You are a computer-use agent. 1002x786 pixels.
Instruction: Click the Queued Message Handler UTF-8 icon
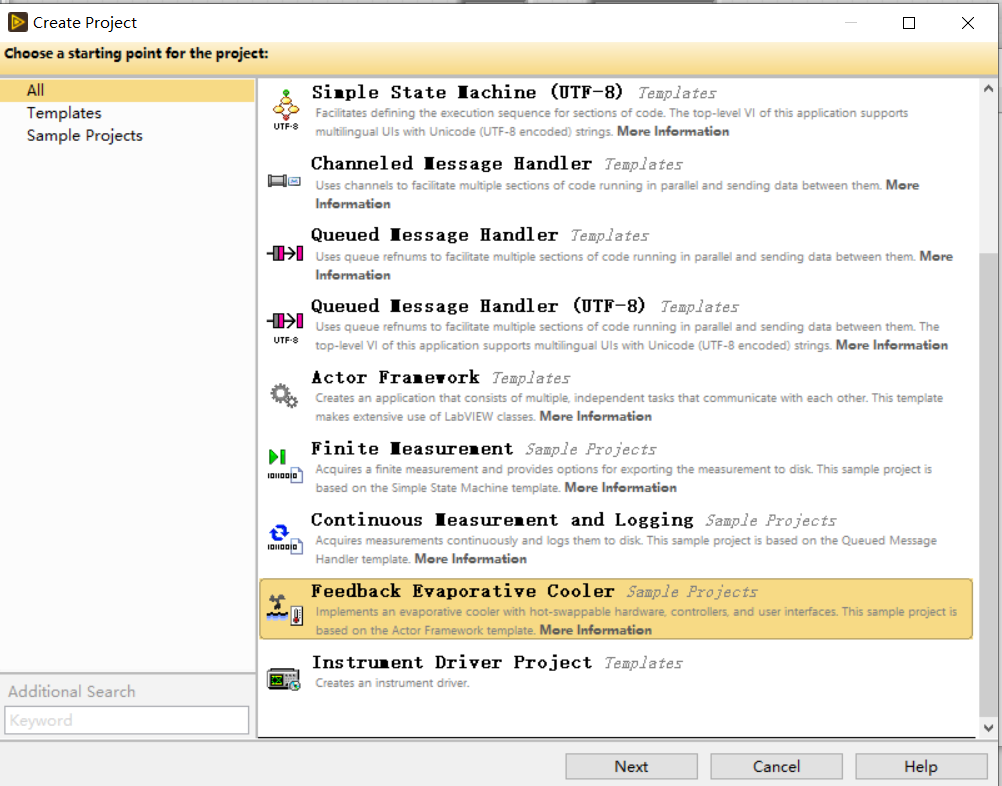(x=285, y=327)
